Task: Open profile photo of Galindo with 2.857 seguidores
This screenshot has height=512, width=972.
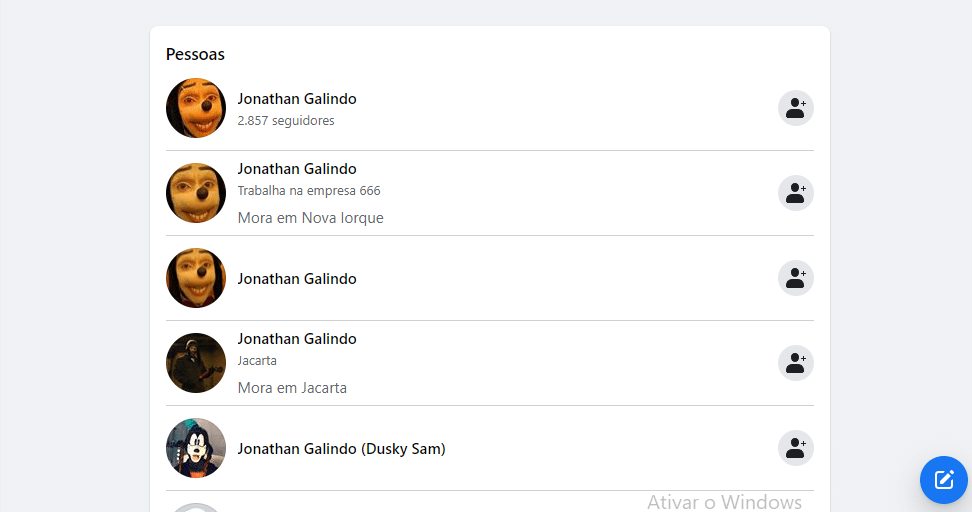Action: pyautogui.click(x=196, y=108)
